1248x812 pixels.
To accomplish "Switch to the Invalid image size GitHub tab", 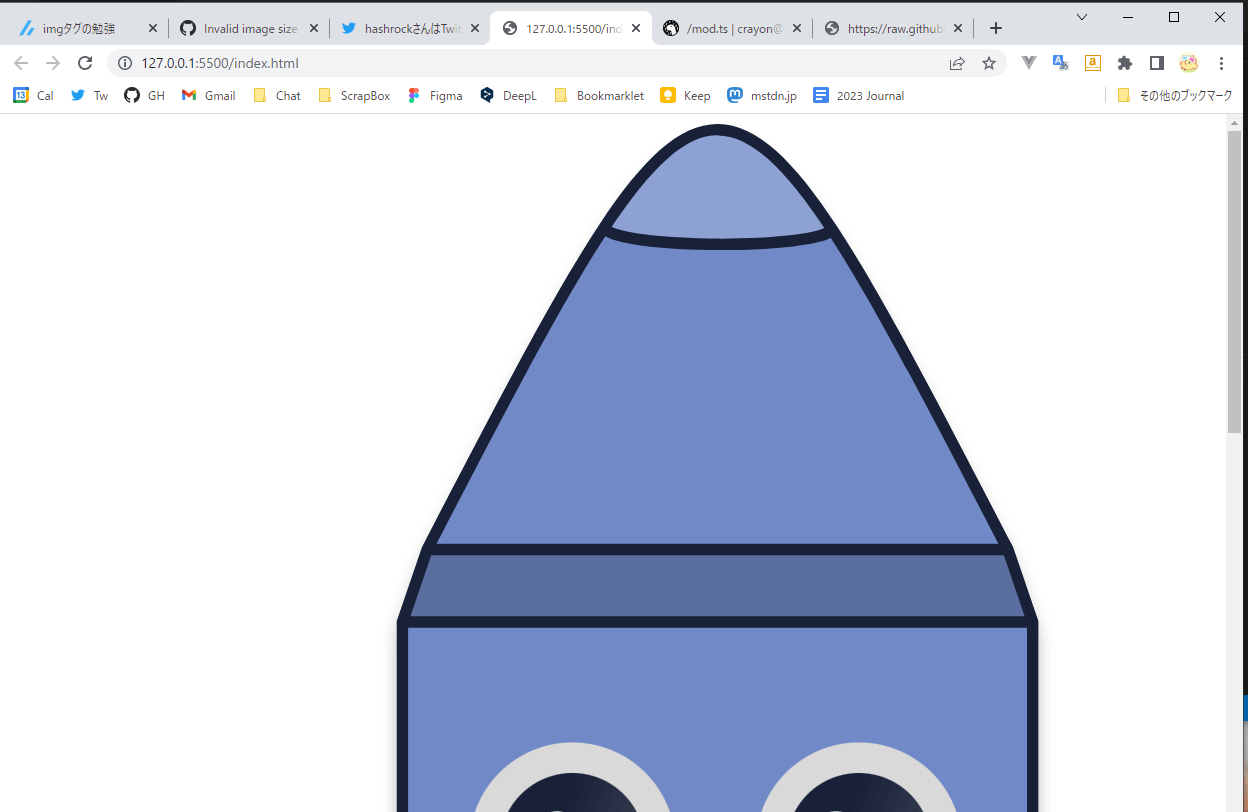I will [248, 28].
